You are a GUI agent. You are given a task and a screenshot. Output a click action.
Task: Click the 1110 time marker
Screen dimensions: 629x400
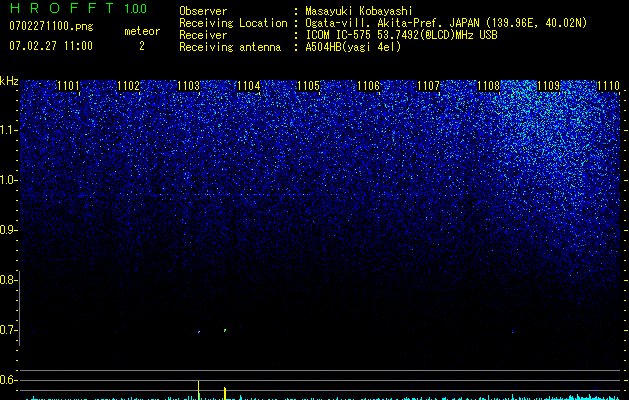(x=609, y=86)
